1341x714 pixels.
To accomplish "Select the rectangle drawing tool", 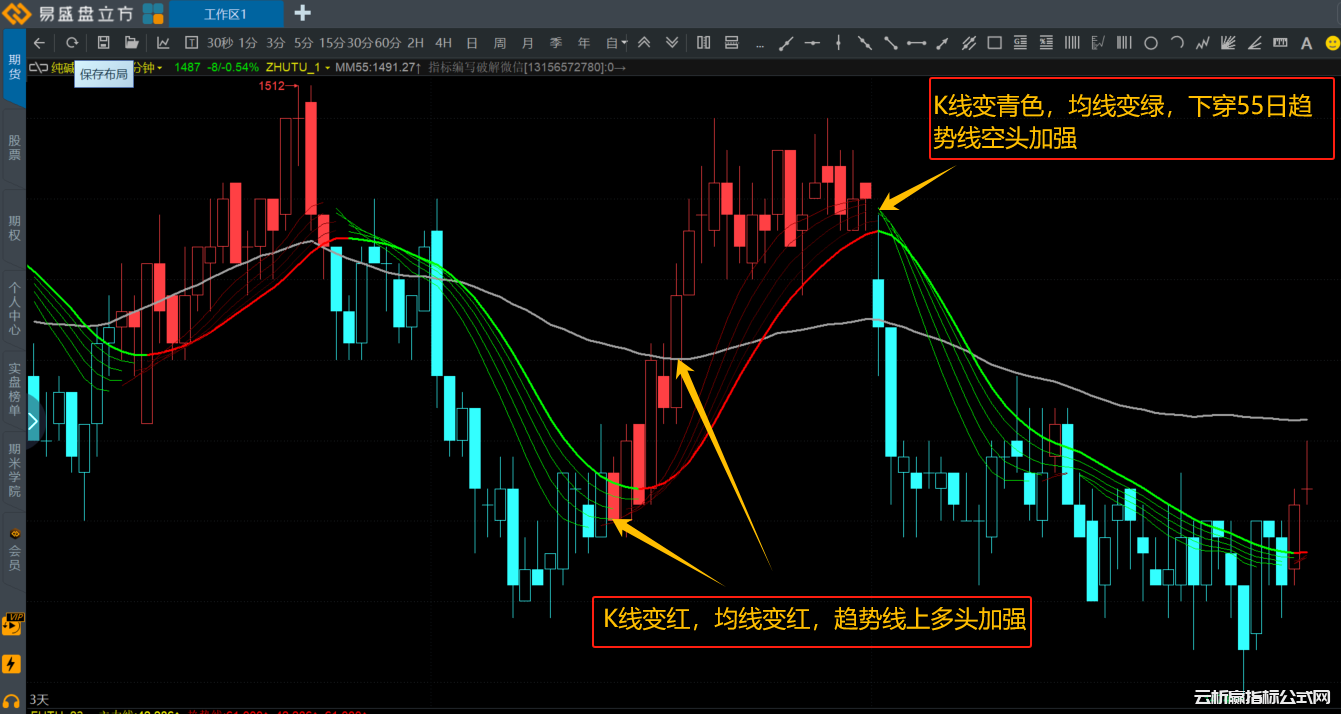I will [x=994, y=43].
